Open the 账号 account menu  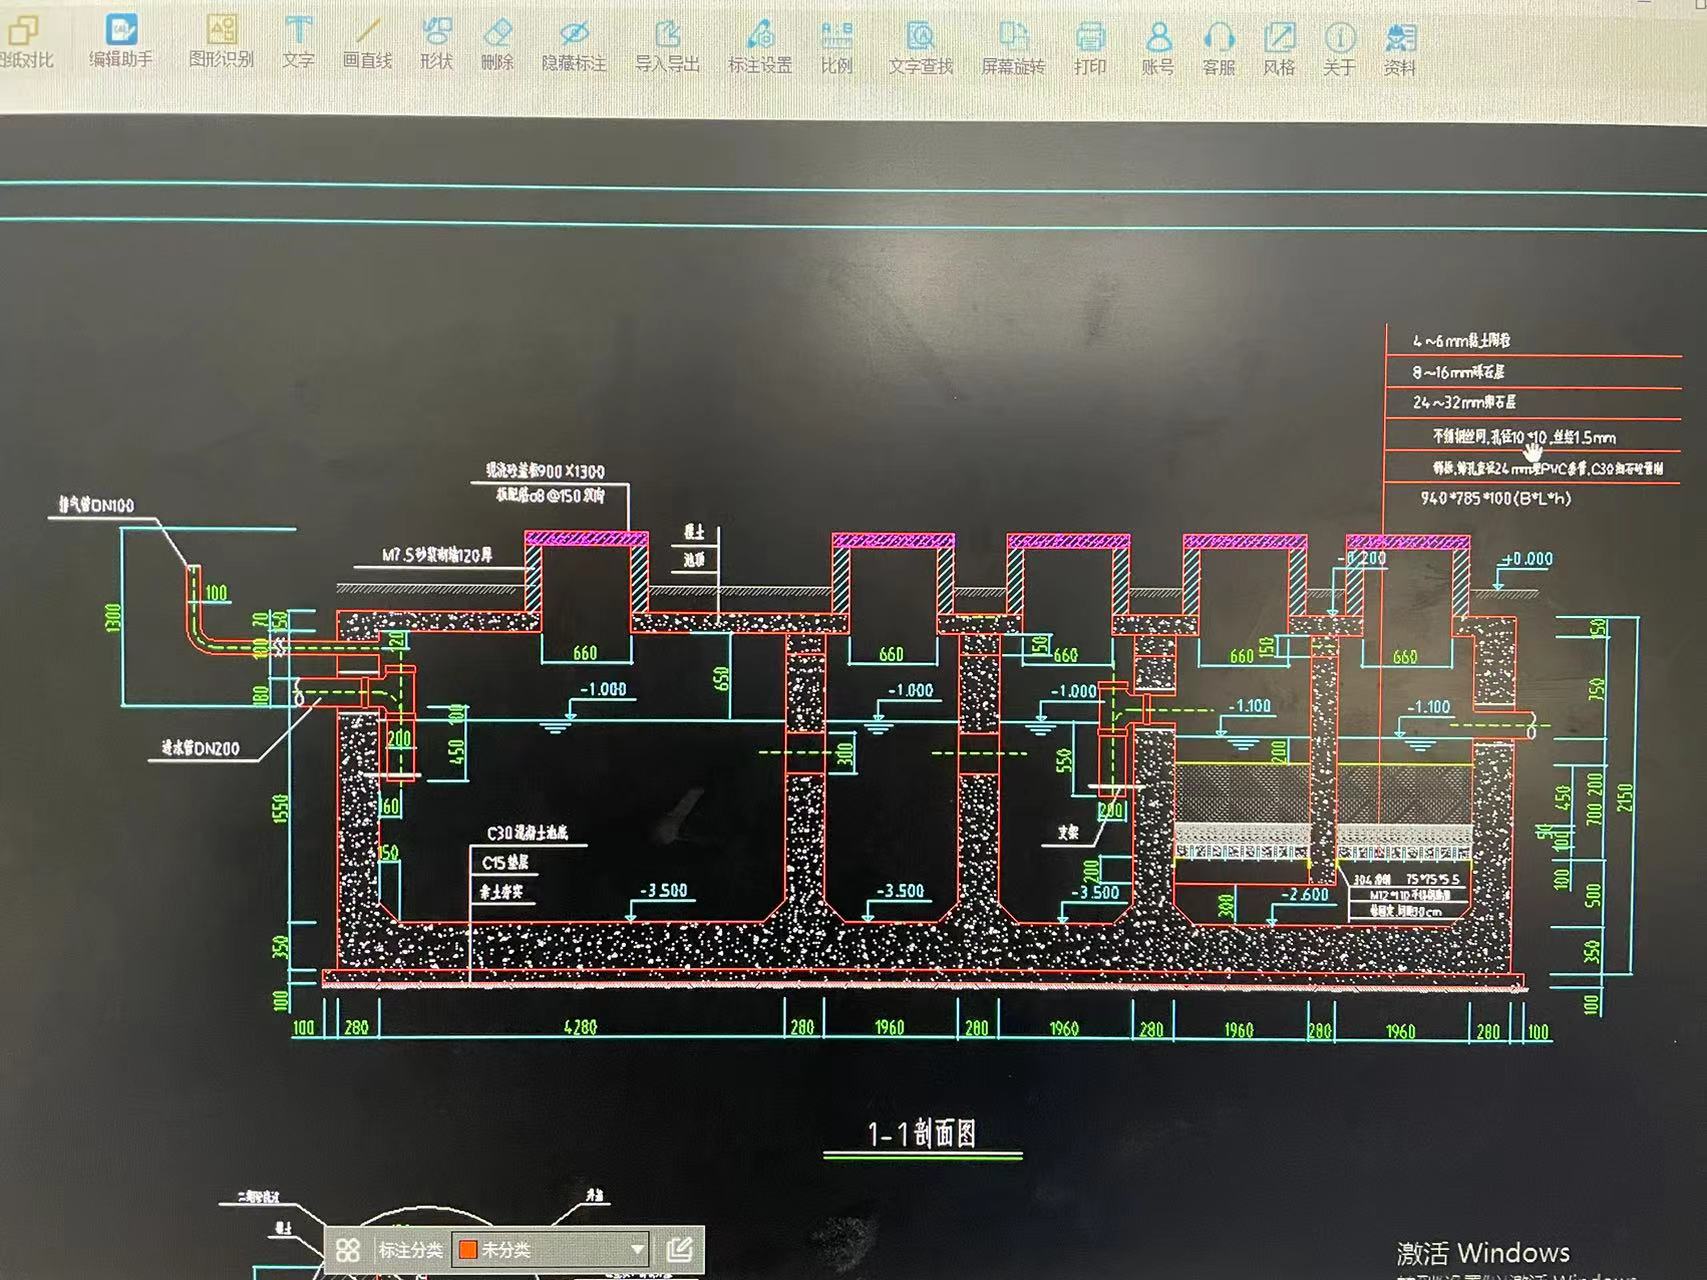1158,50
